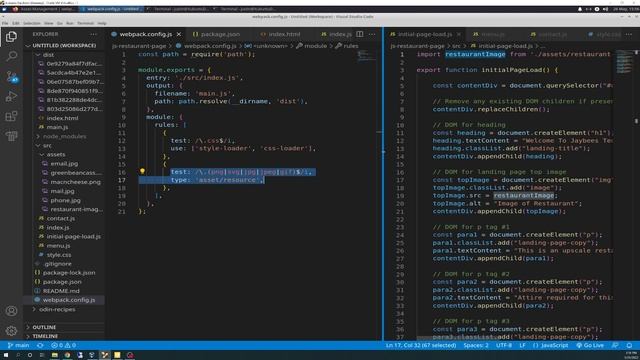Screen dimensions: 640x360
Task: Expand the node_modules folder
Action: [64, 136]
